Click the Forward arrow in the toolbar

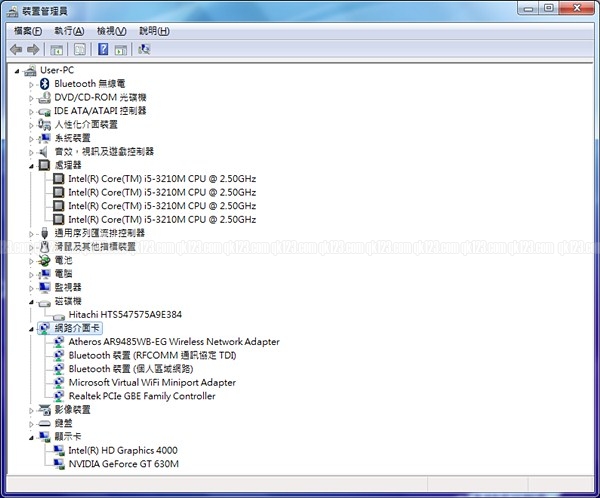(x=34, y=49)
